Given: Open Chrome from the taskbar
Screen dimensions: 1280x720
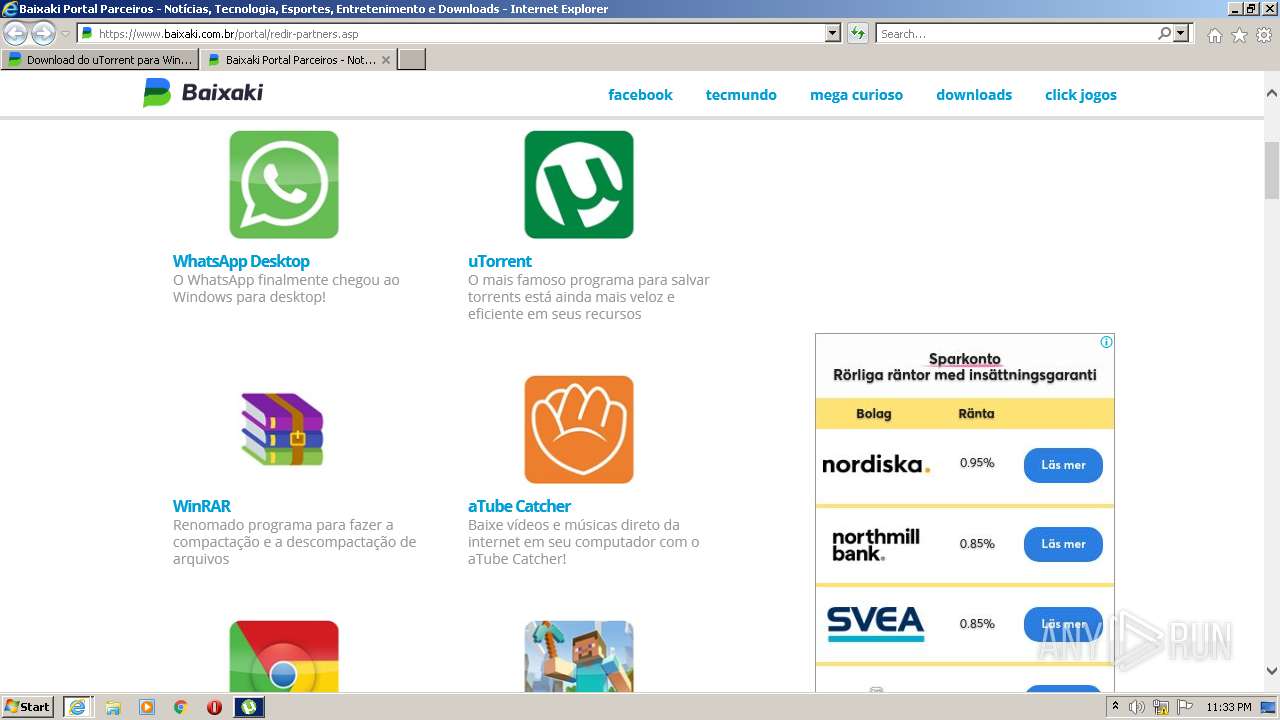Looking at the screenshot, I should [x=180, y=707].
